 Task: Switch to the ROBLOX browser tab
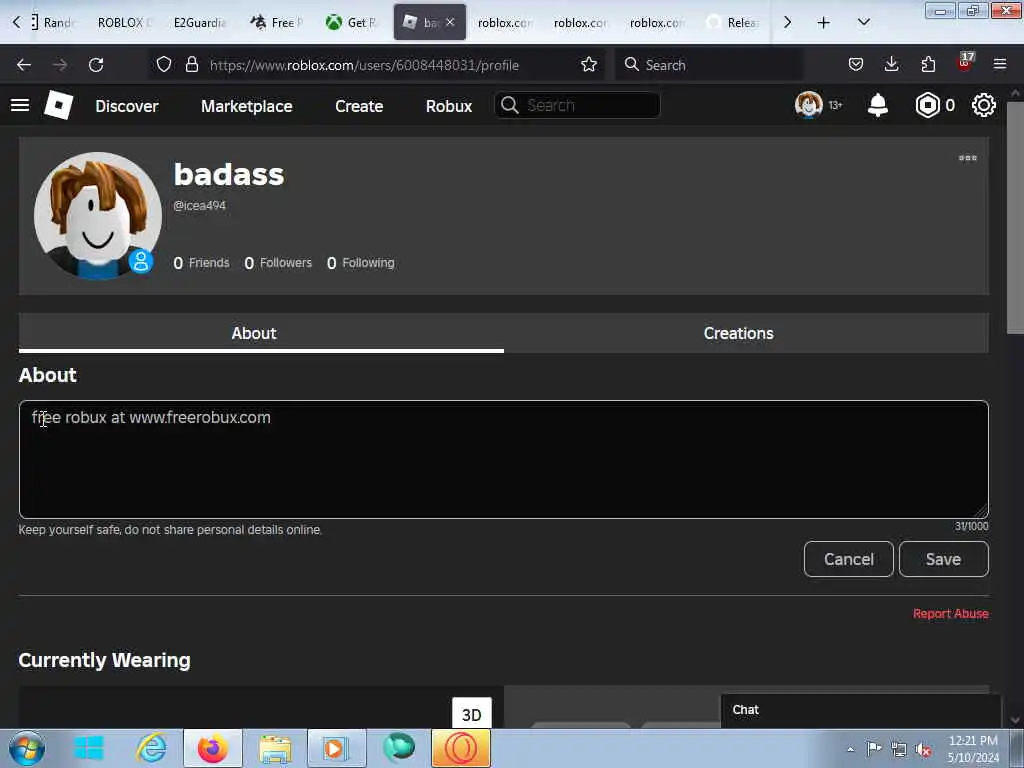pyautogui.click(x=124, y=23)
